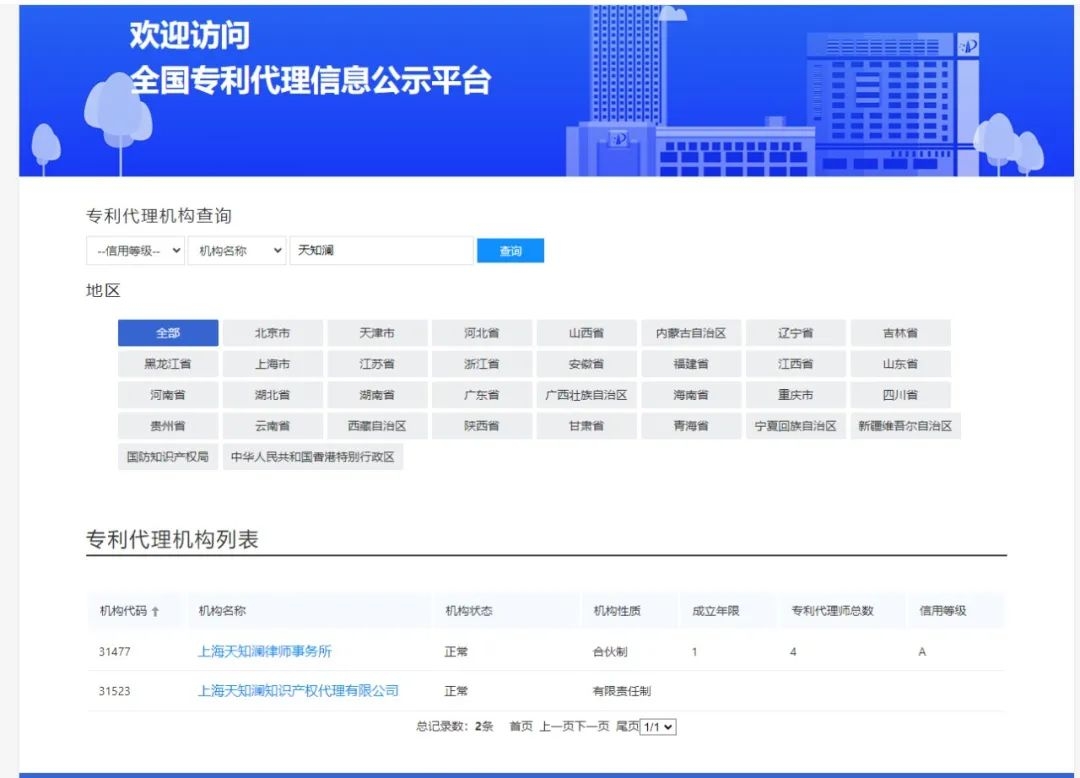
Task: Click the search input containing 天知澜
Action: click(x=382, y=251)
